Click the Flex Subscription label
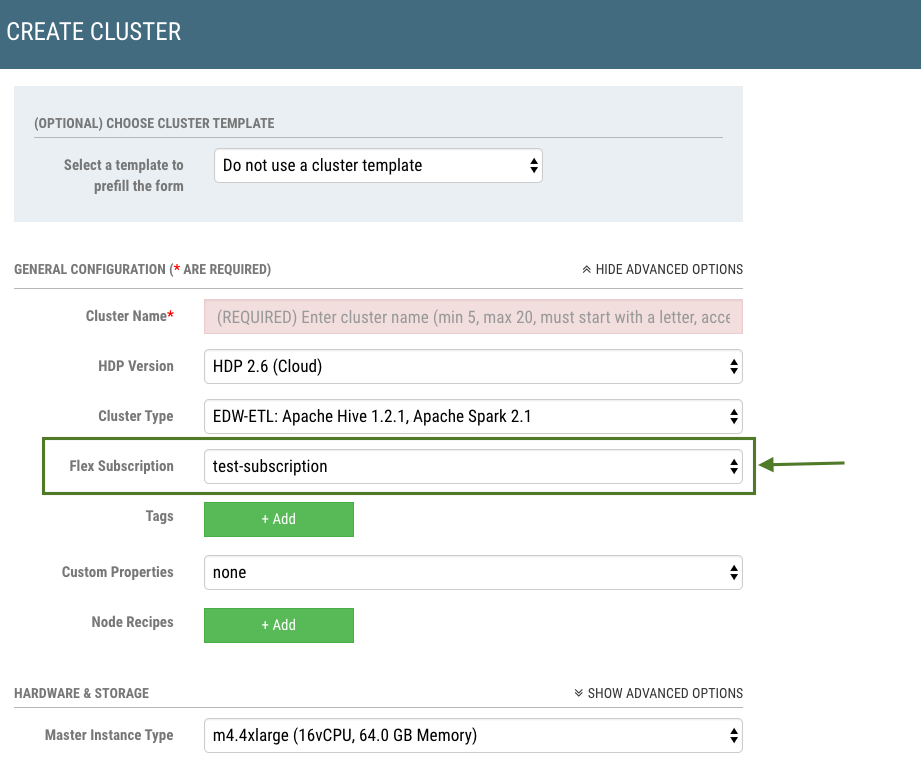921x758 pixels. tap(121, 466)
